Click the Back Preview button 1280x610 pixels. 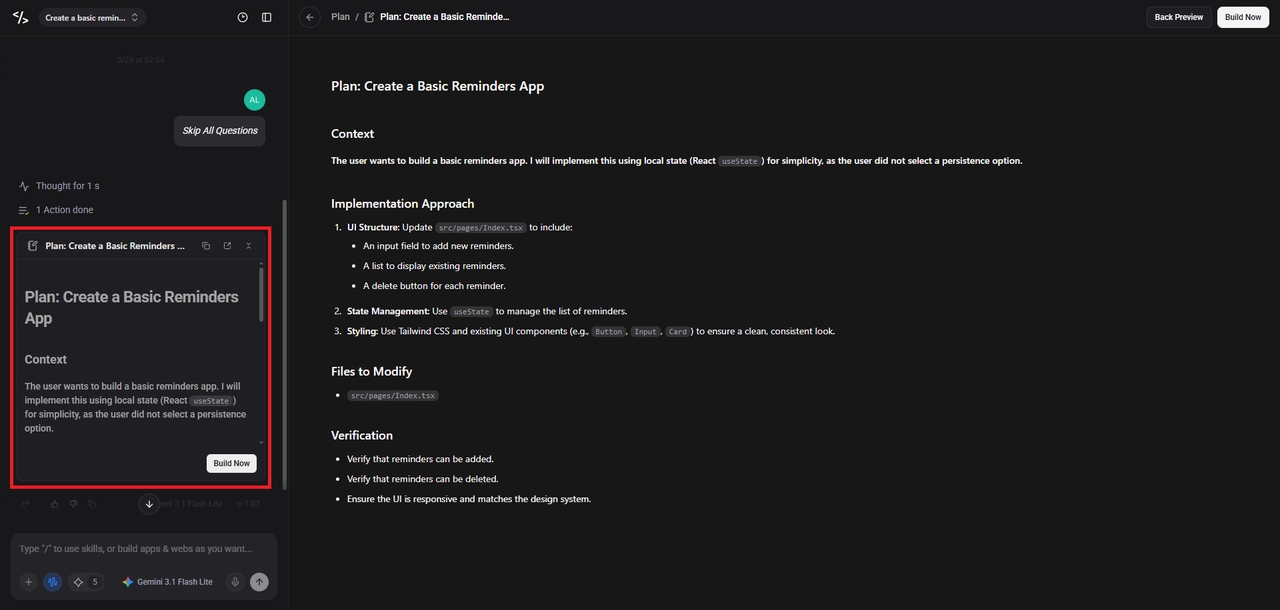(1179, 17)
